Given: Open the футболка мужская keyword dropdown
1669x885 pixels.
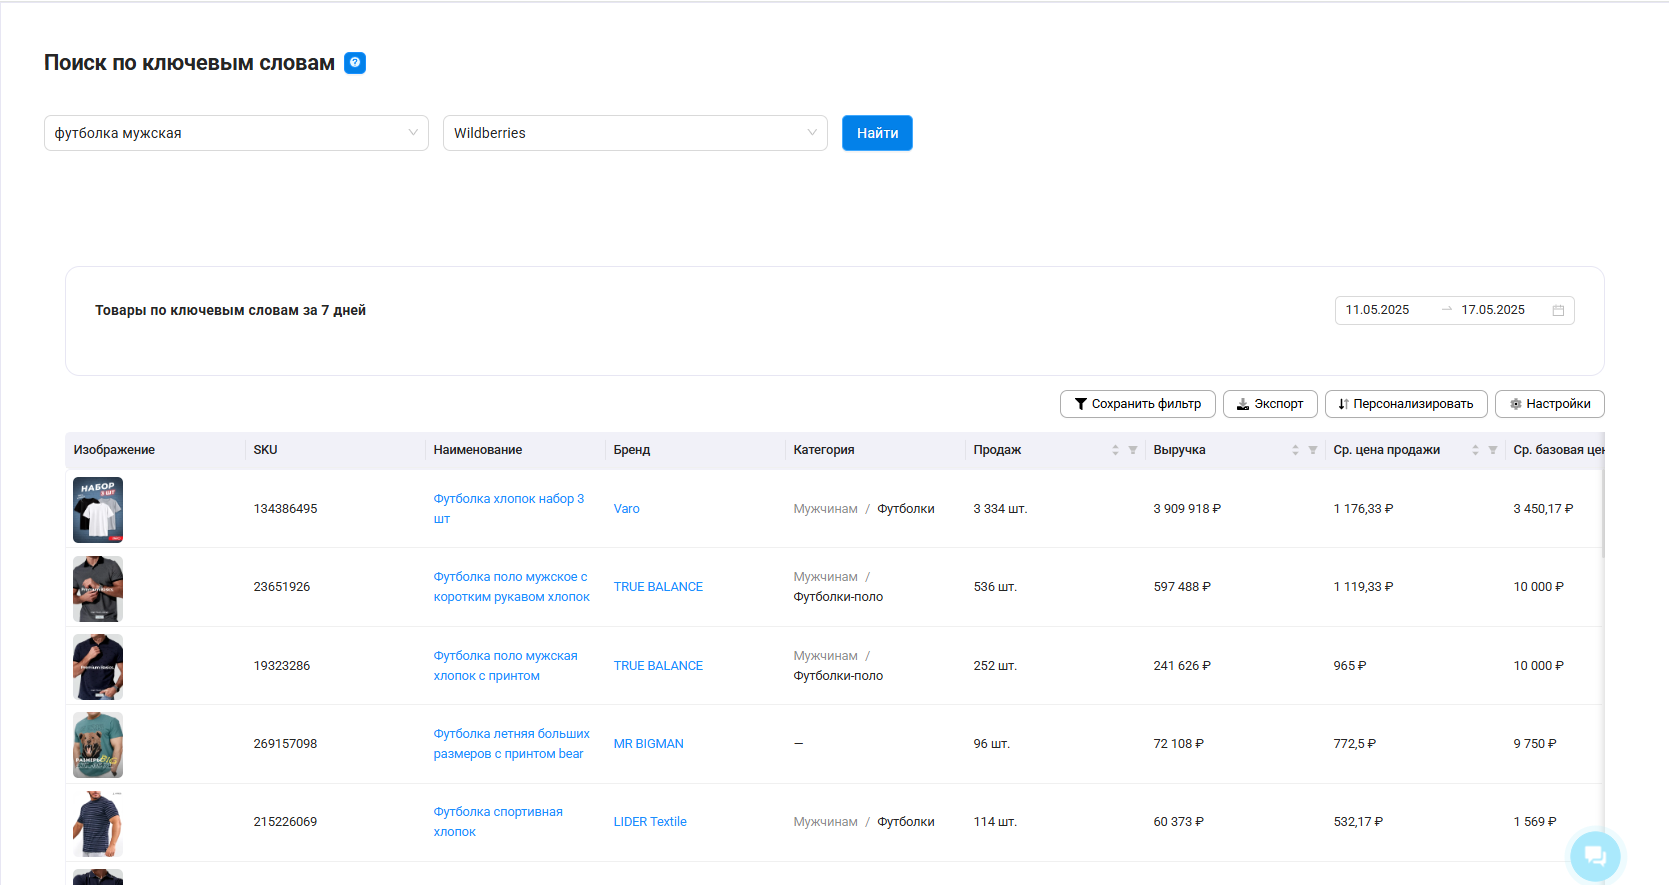Looking at the screenshot, I should click(x=236, y=133).
